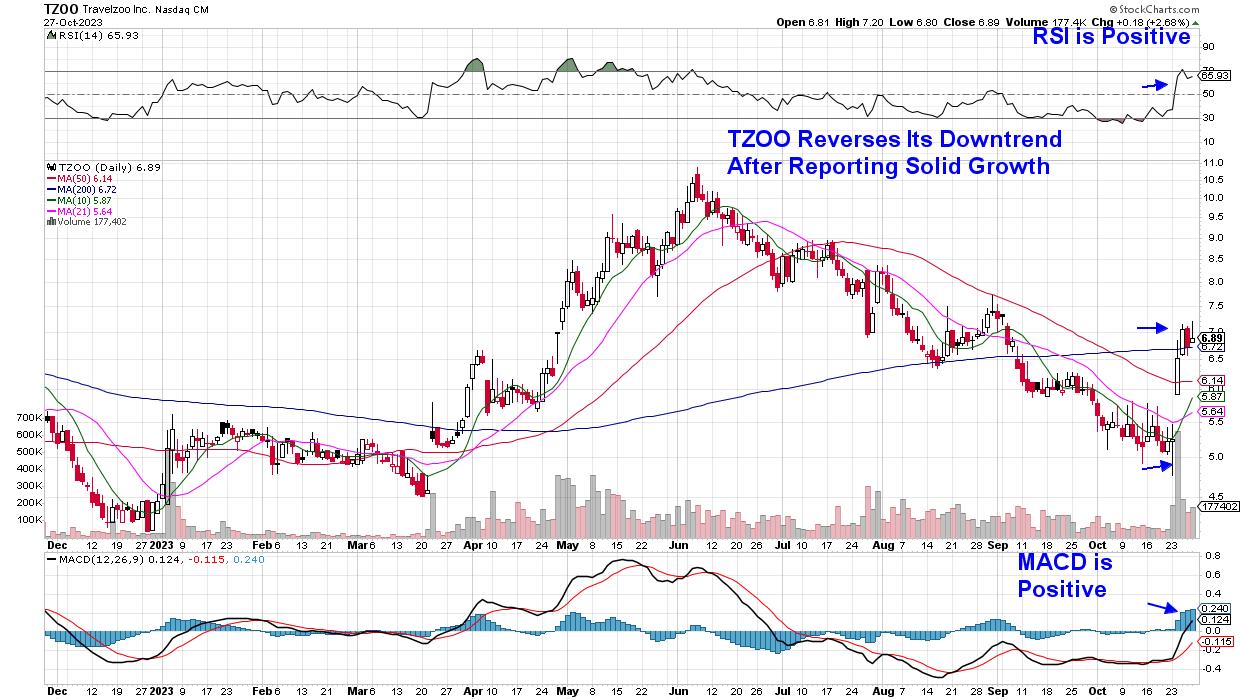Click the 177402 volume label on the right axis
This screenshot has width=1240, height=700.
pyautogui.click(x=1216, y=507)
